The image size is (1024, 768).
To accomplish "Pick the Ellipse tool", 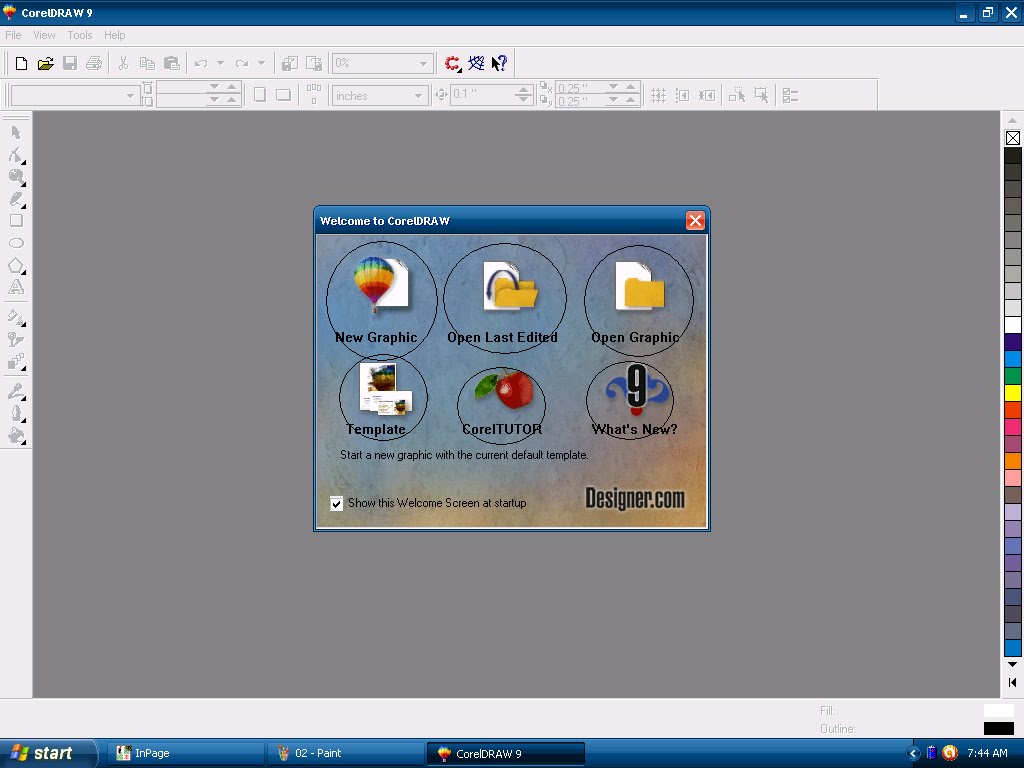I will pos(15,244).
